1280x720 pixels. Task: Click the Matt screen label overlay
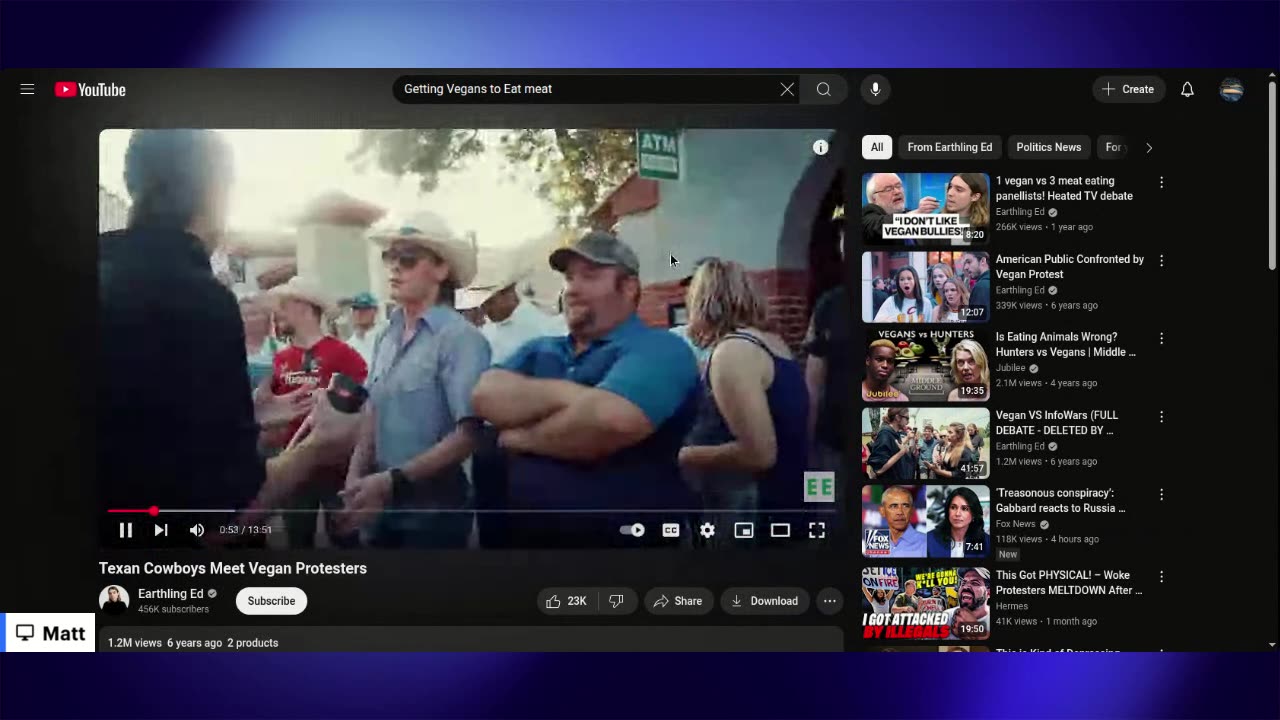50,633
